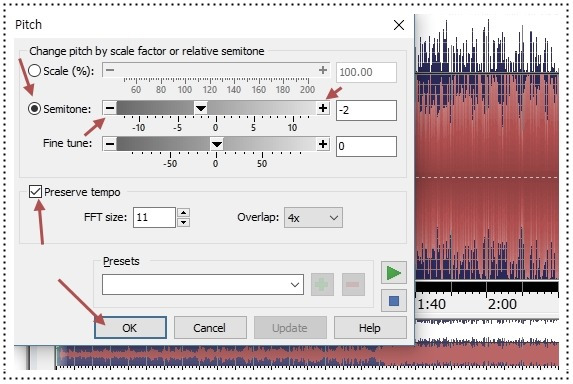This screenshot has height=384, width=573.
Task: Click the Semitone value field showing -2
Action: (366, 110)
